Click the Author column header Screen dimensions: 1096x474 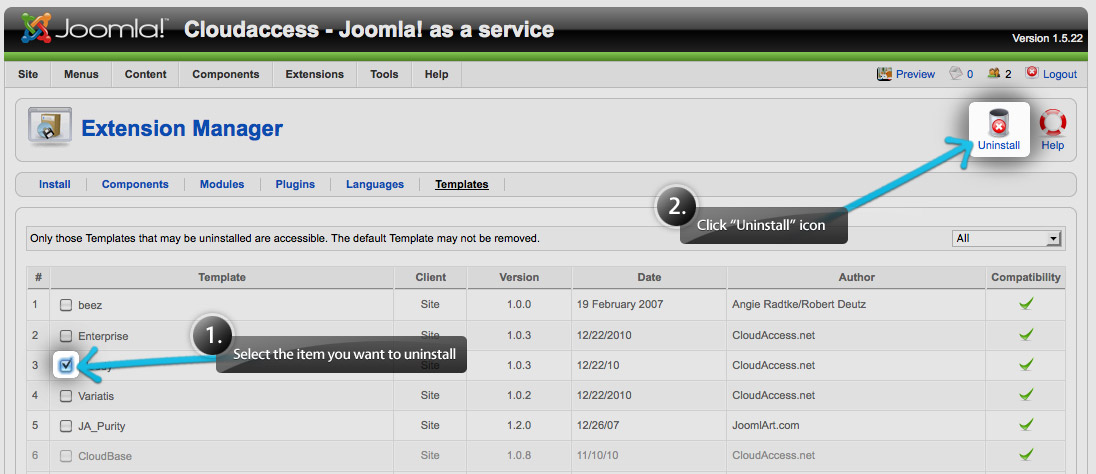(x=856, y=278)
